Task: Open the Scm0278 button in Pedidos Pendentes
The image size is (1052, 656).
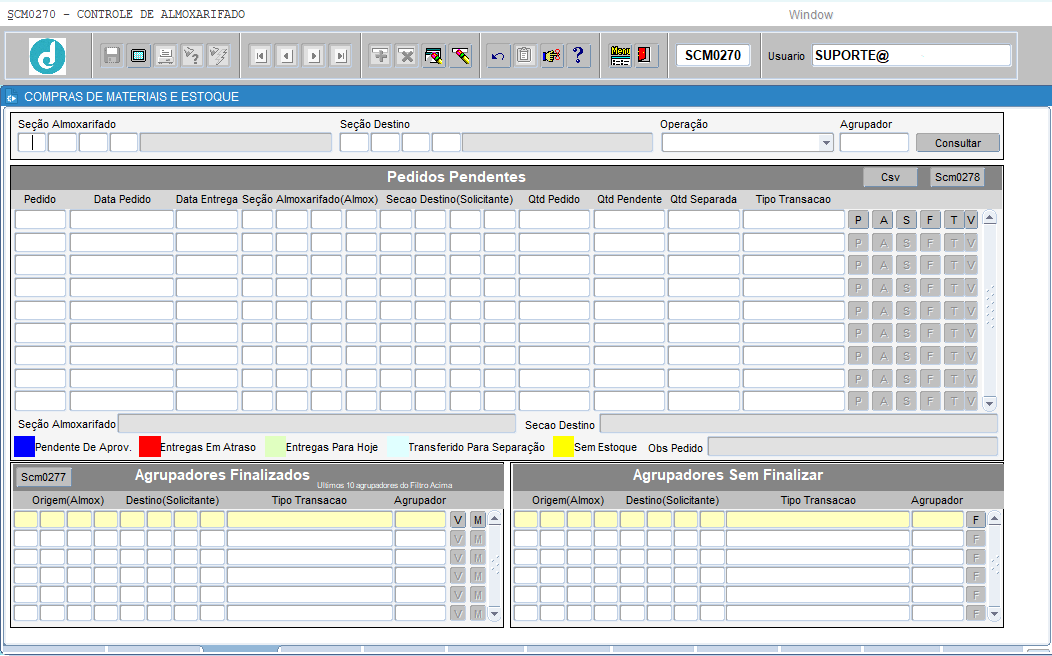Action: 957,177
